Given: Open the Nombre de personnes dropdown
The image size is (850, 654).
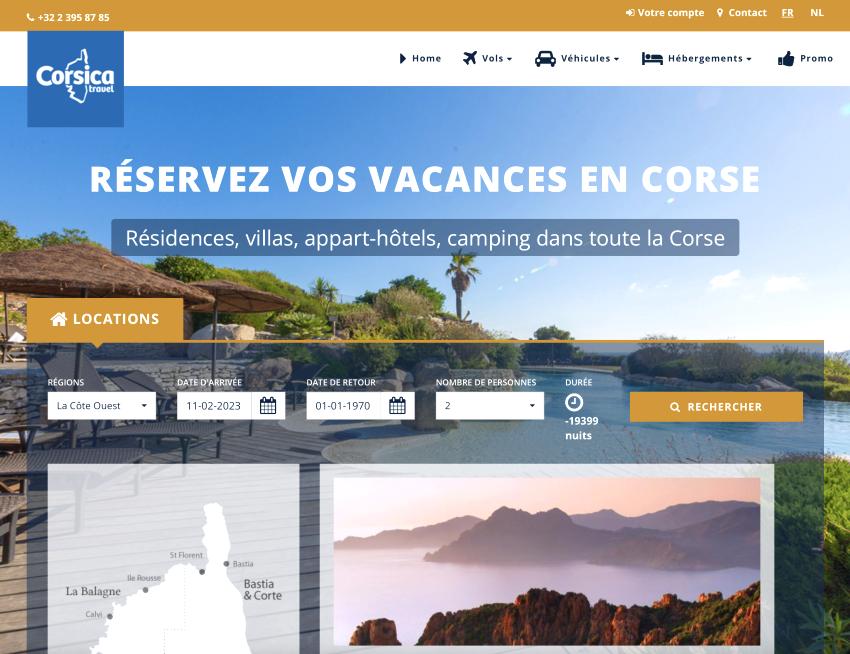Looking at the screenshot, I should point(489,406).
